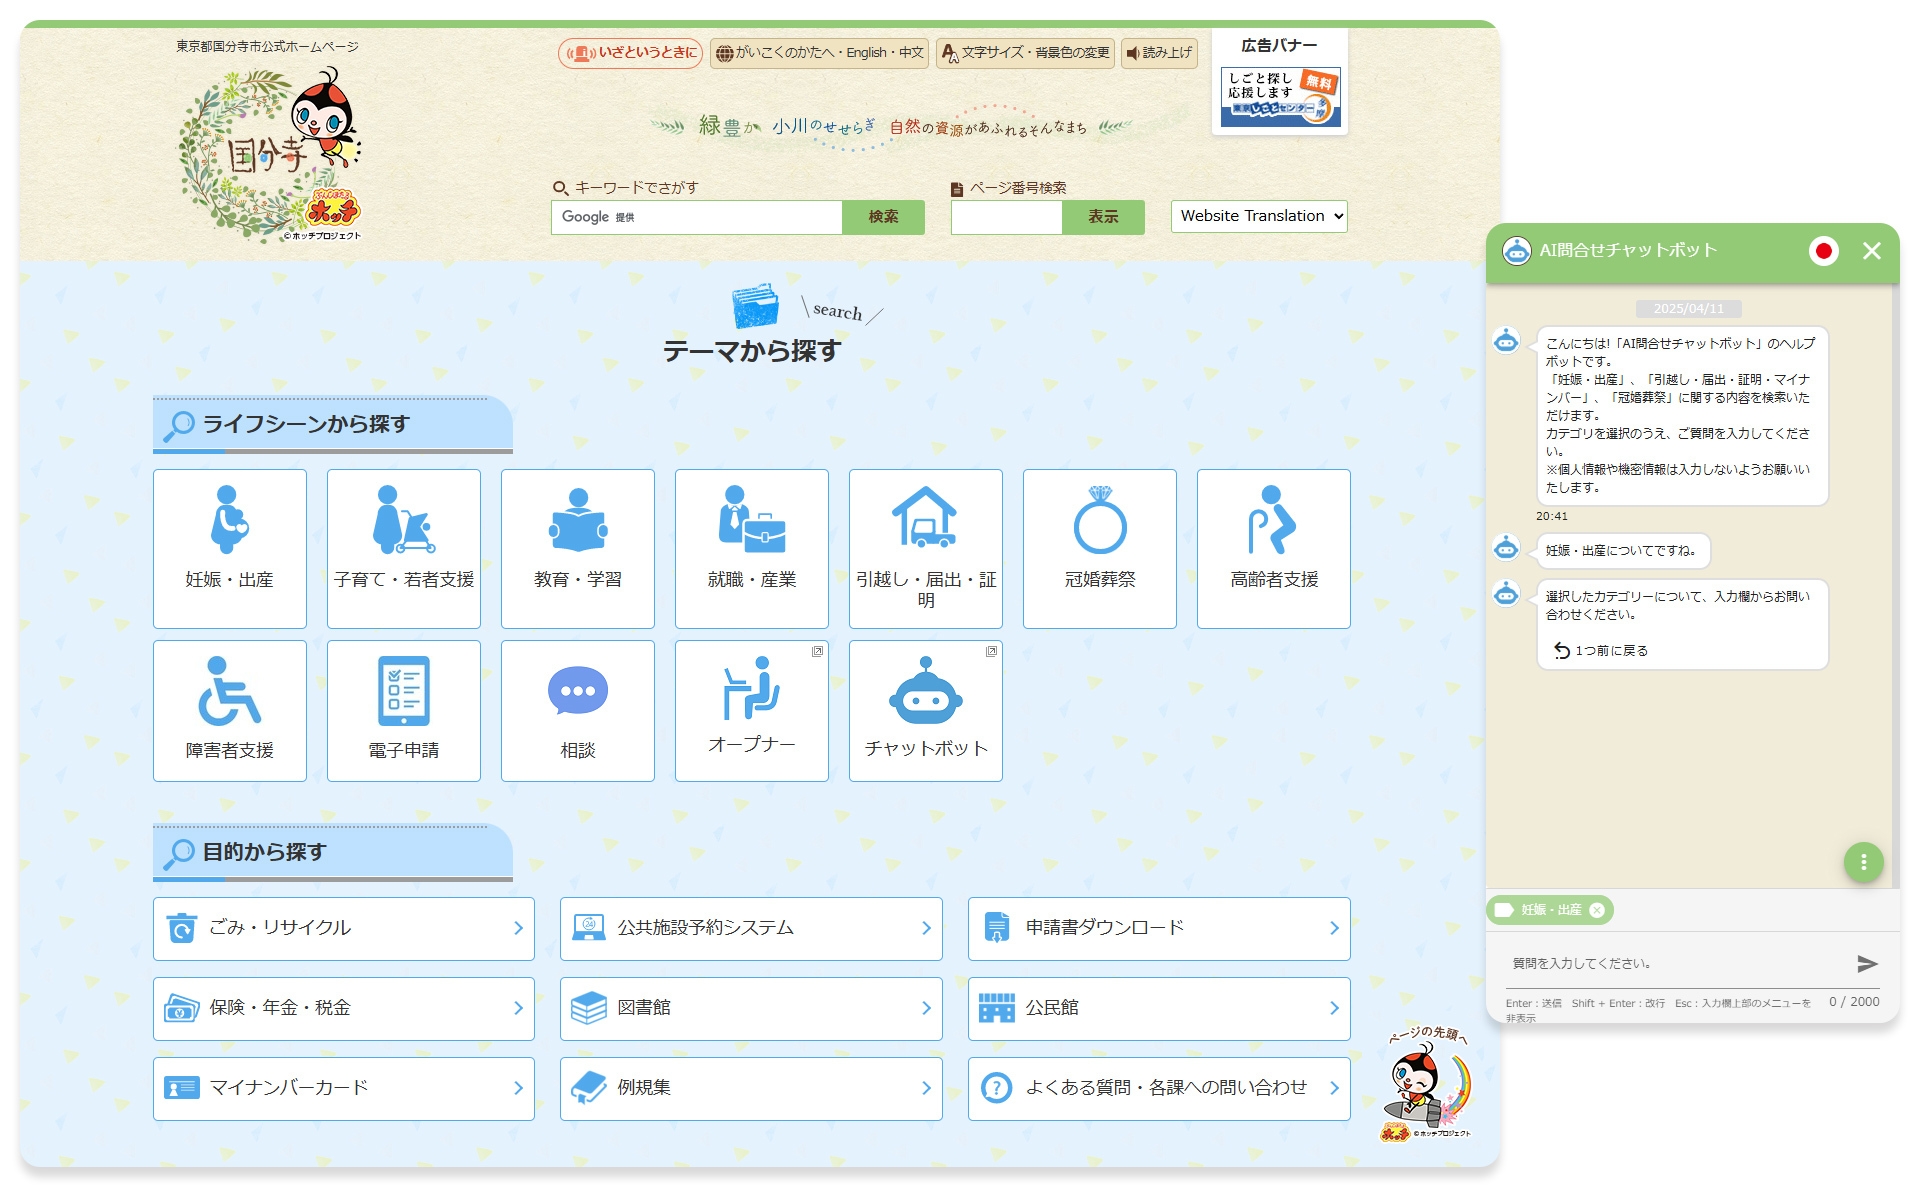Expand the green three-dot chat menu
The image size is (1920, 1187).
(1863, 862)
